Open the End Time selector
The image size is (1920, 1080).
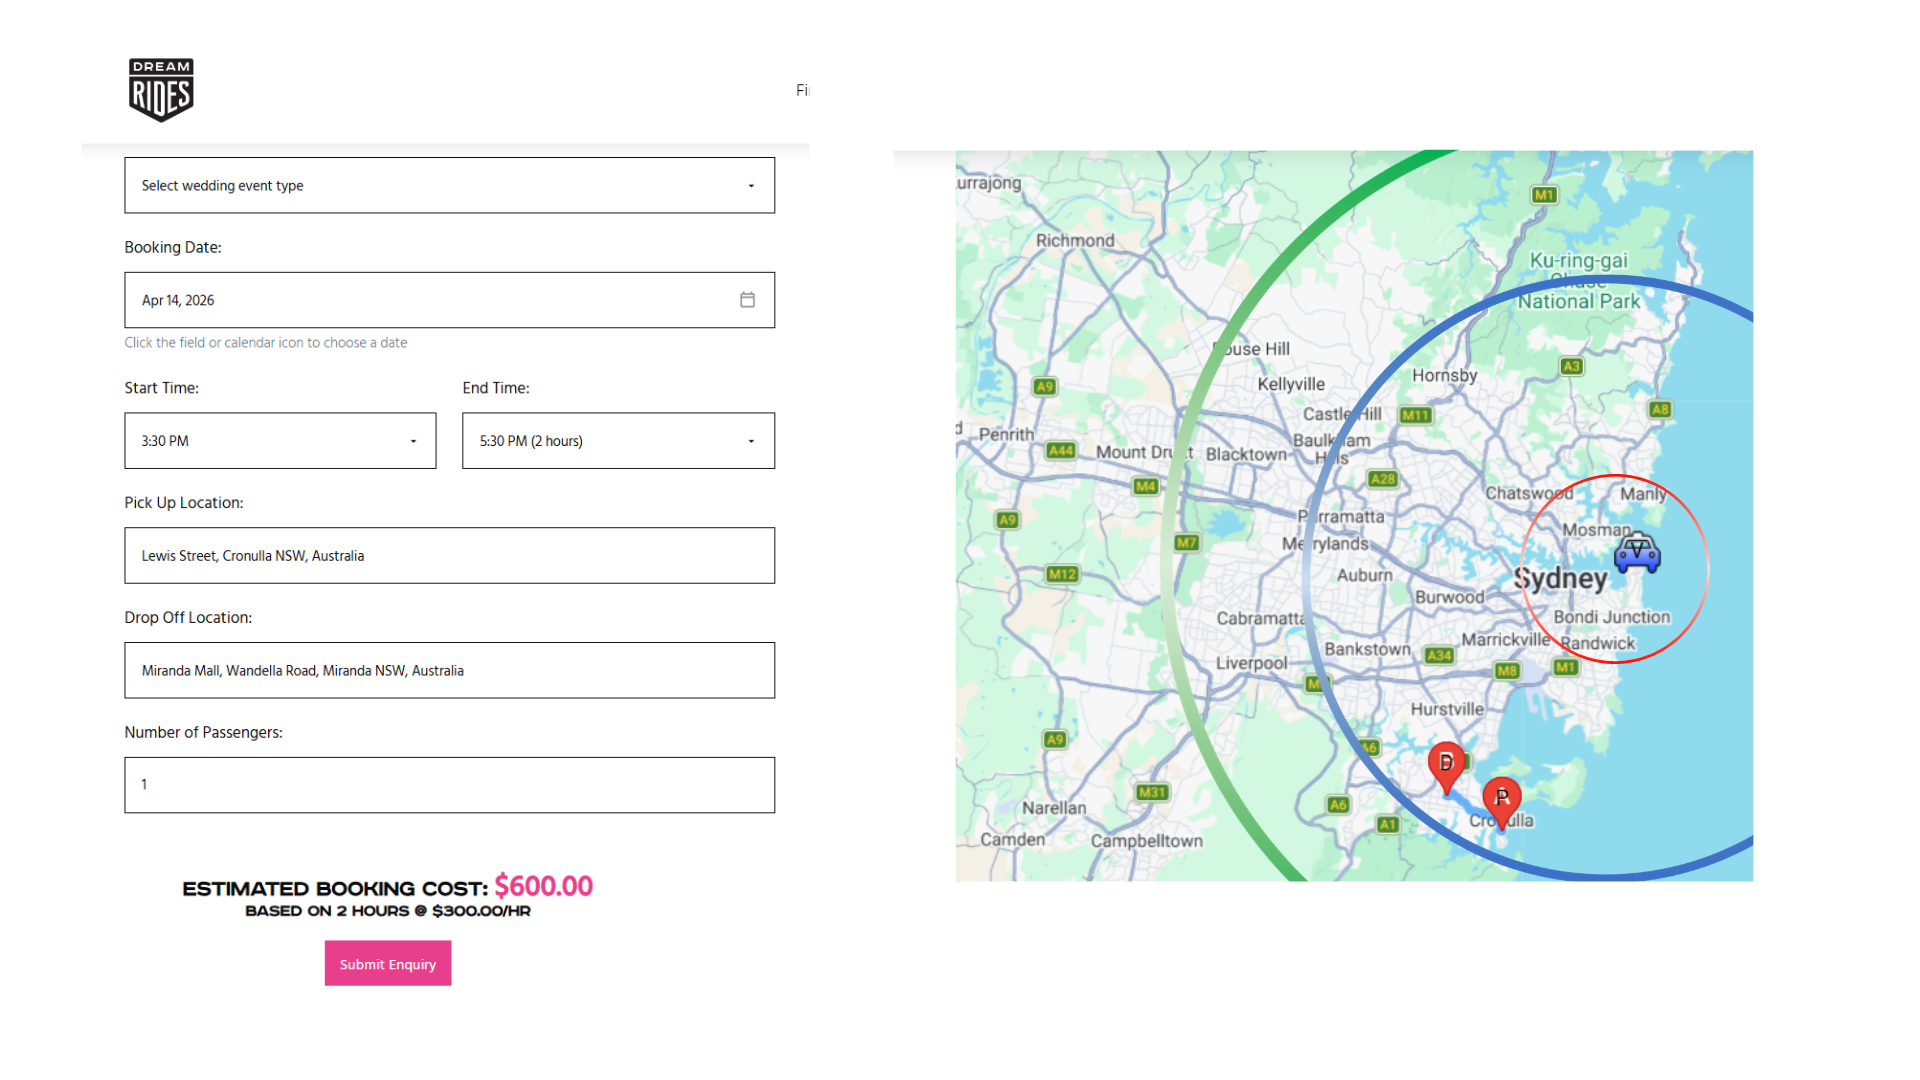click(x=618, y=441)
